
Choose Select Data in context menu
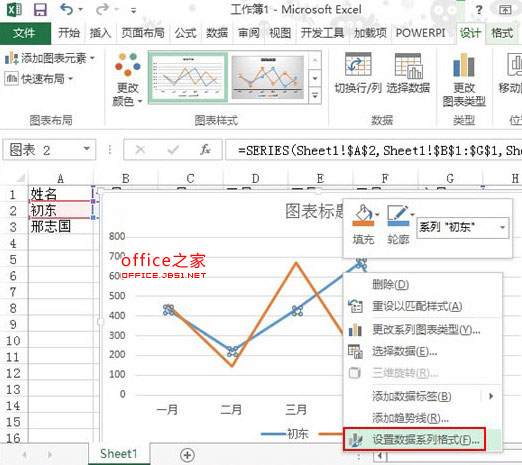point(423,351)
